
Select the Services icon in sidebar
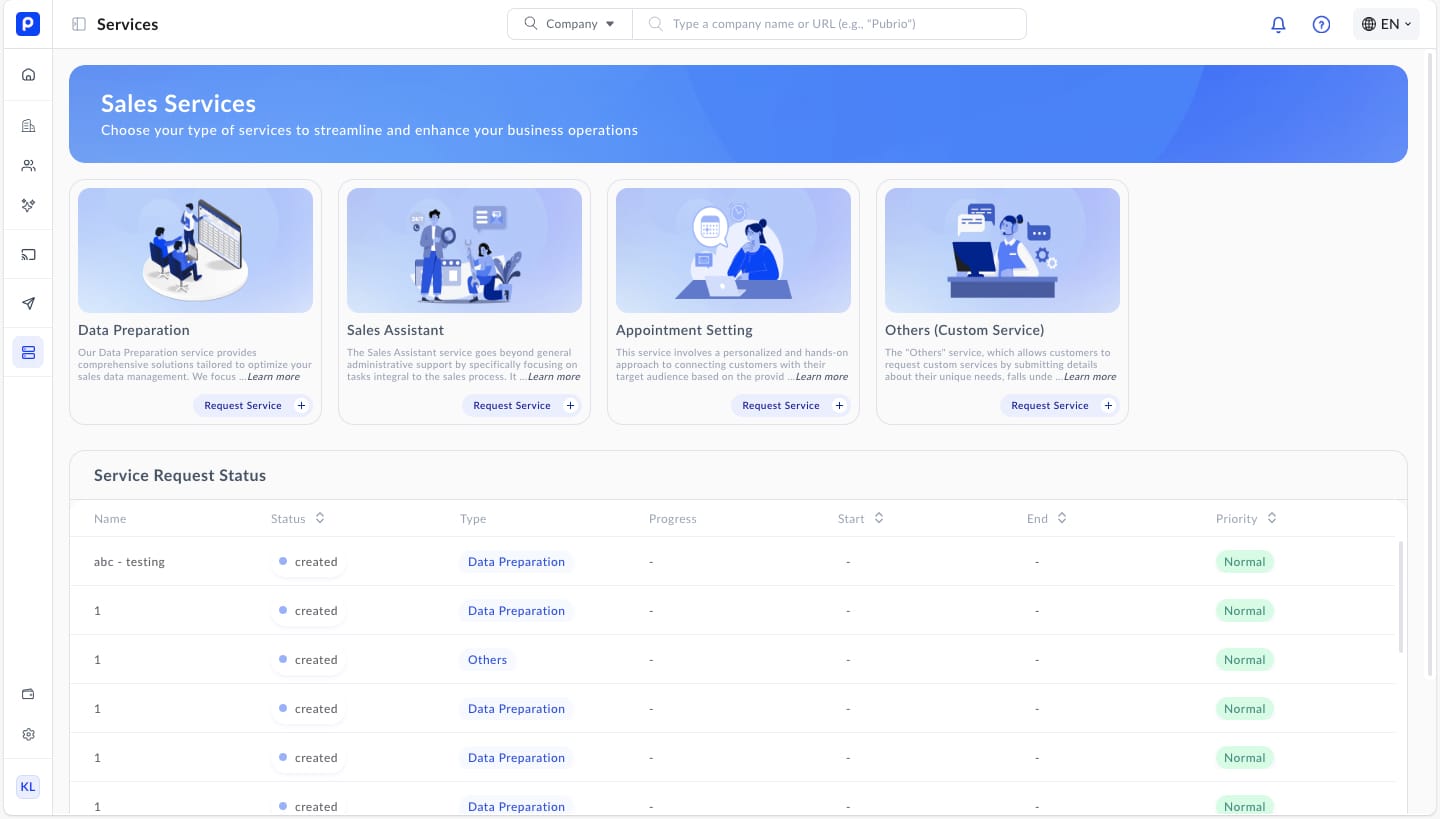point(28,352)
